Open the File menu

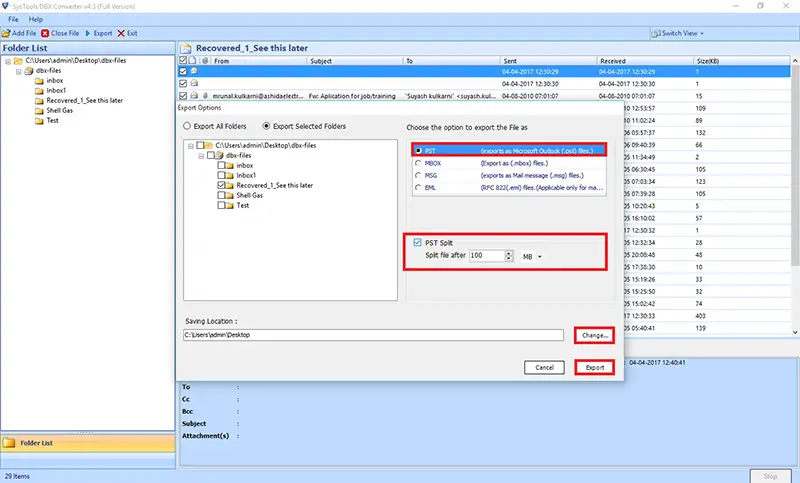(13, 19)
